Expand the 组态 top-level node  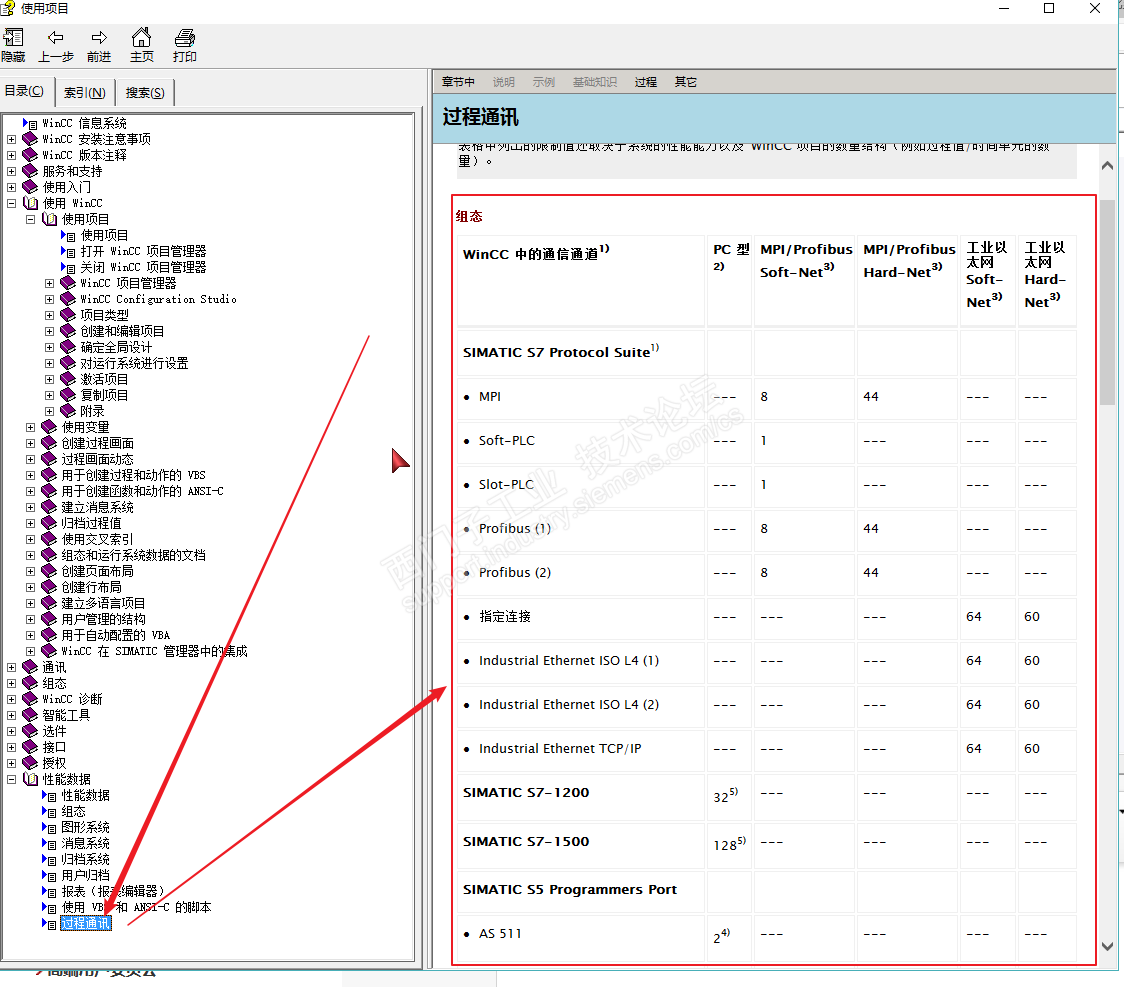click(x=11, y=683)
